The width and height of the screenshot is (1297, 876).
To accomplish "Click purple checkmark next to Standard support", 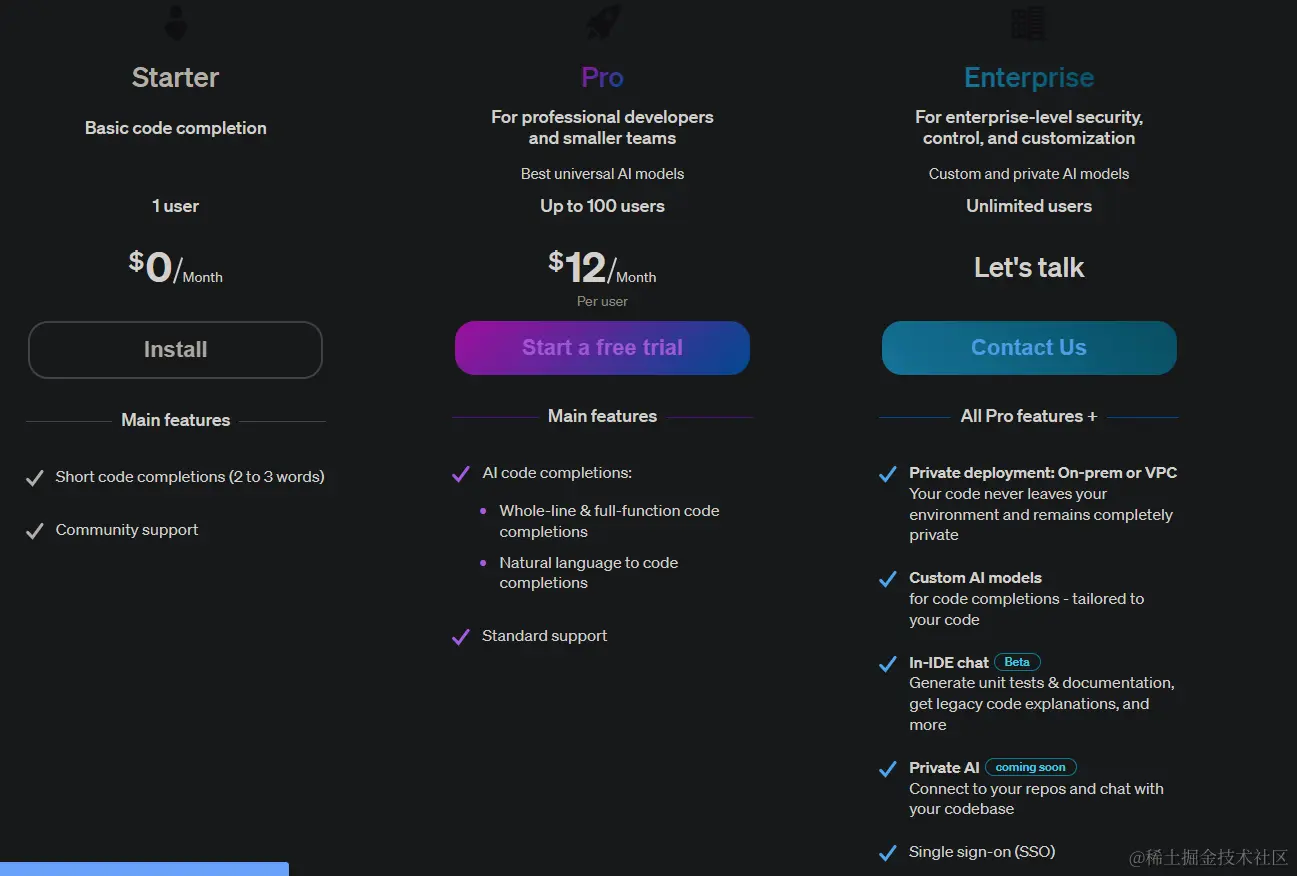I will (x=461, y=637).
